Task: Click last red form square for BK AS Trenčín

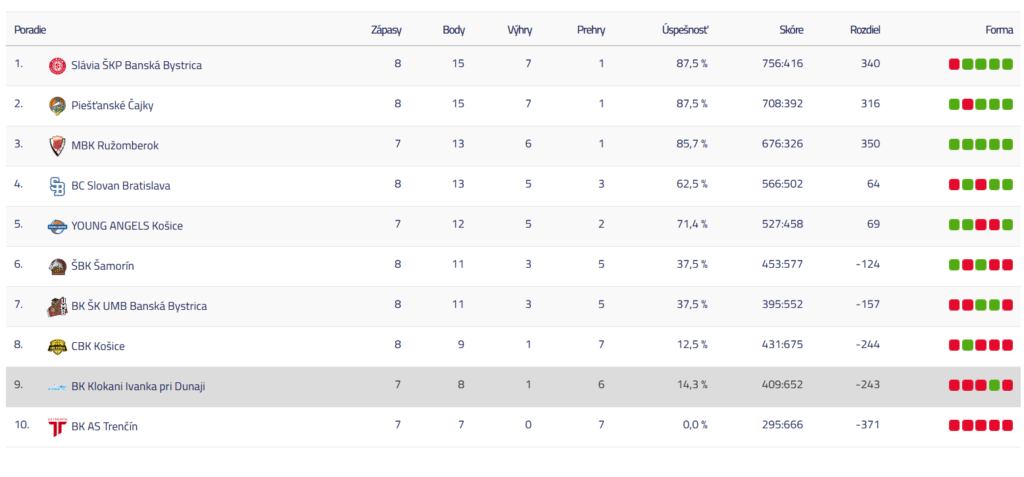Action: [x=1007, y=426]
